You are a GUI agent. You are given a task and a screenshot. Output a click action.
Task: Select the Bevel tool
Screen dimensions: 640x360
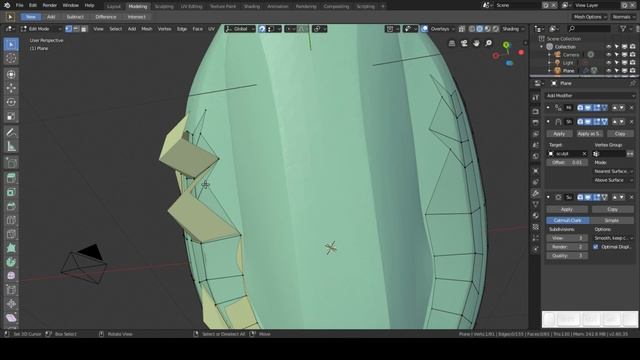click(11, 206)
